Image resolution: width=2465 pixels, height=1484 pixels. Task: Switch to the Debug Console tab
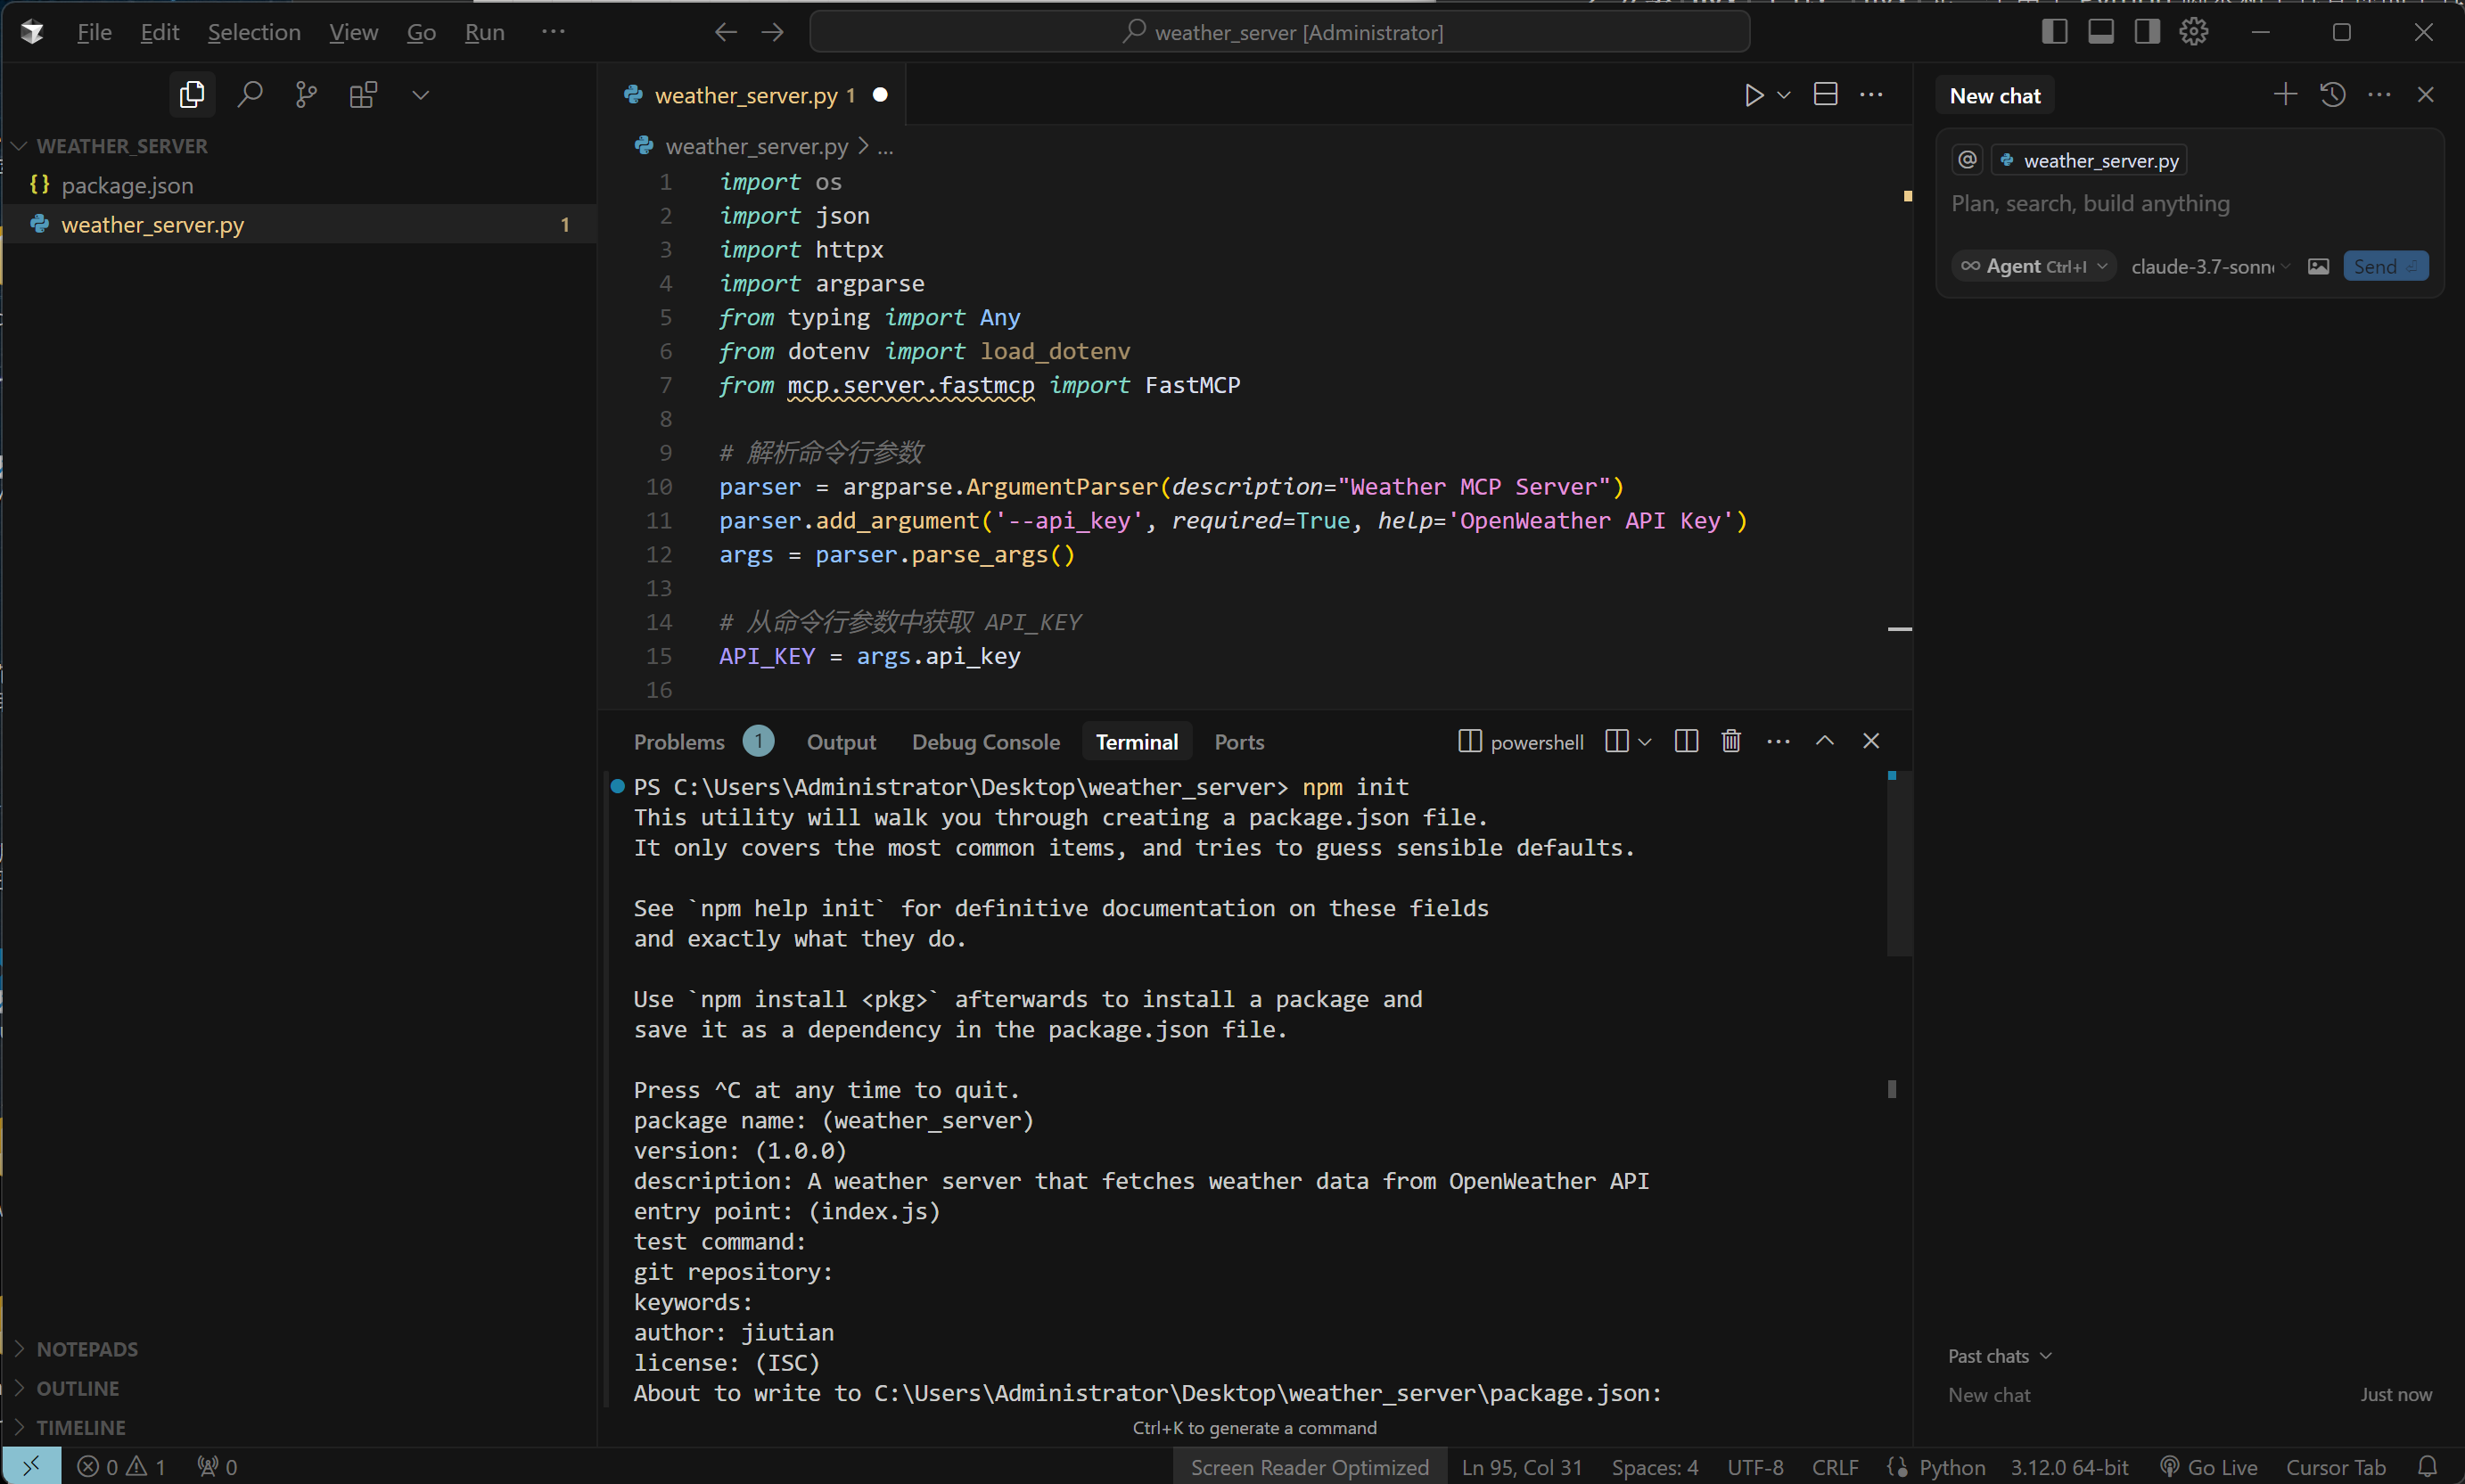pyautogui.click(x=985, y=742)
